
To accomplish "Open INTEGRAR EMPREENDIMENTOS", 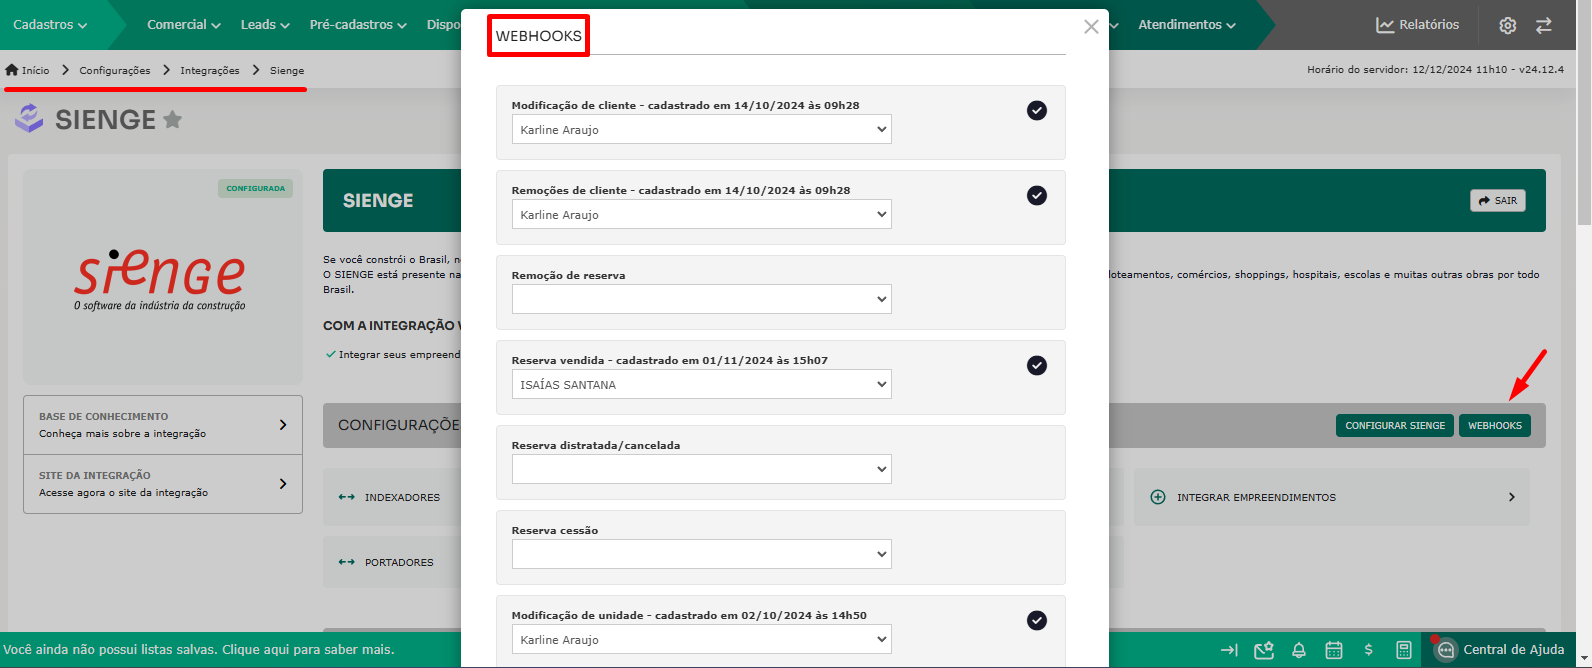I will (1331, 497).
